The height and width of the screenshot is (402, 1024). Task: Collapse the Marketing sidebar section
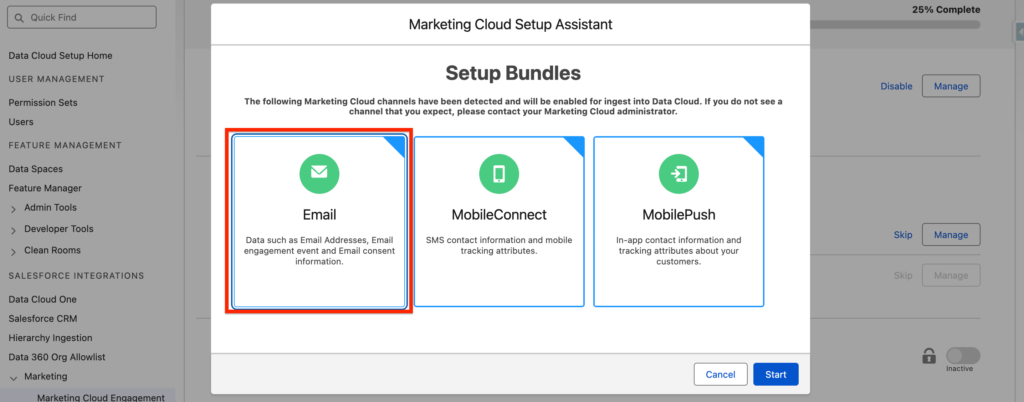pyautogui.click(x=14, y=377)
